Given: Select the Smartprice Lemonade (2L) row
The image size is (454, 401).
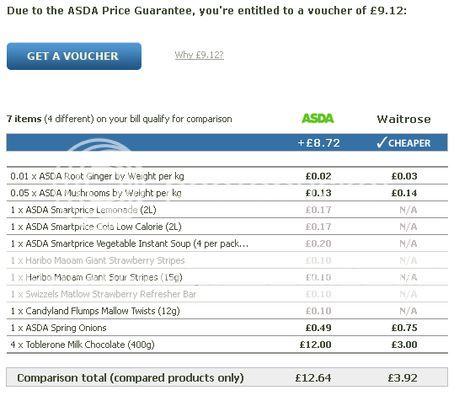Looking at the screenshot, I should pyautogui.click(x=227, y=210).
